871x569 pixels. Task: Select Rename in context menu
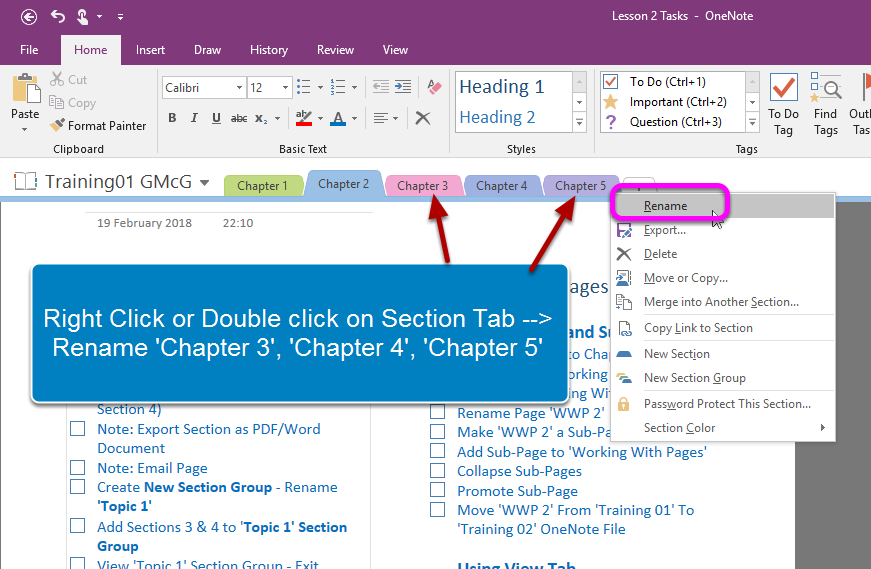click(x=723, y=206)
